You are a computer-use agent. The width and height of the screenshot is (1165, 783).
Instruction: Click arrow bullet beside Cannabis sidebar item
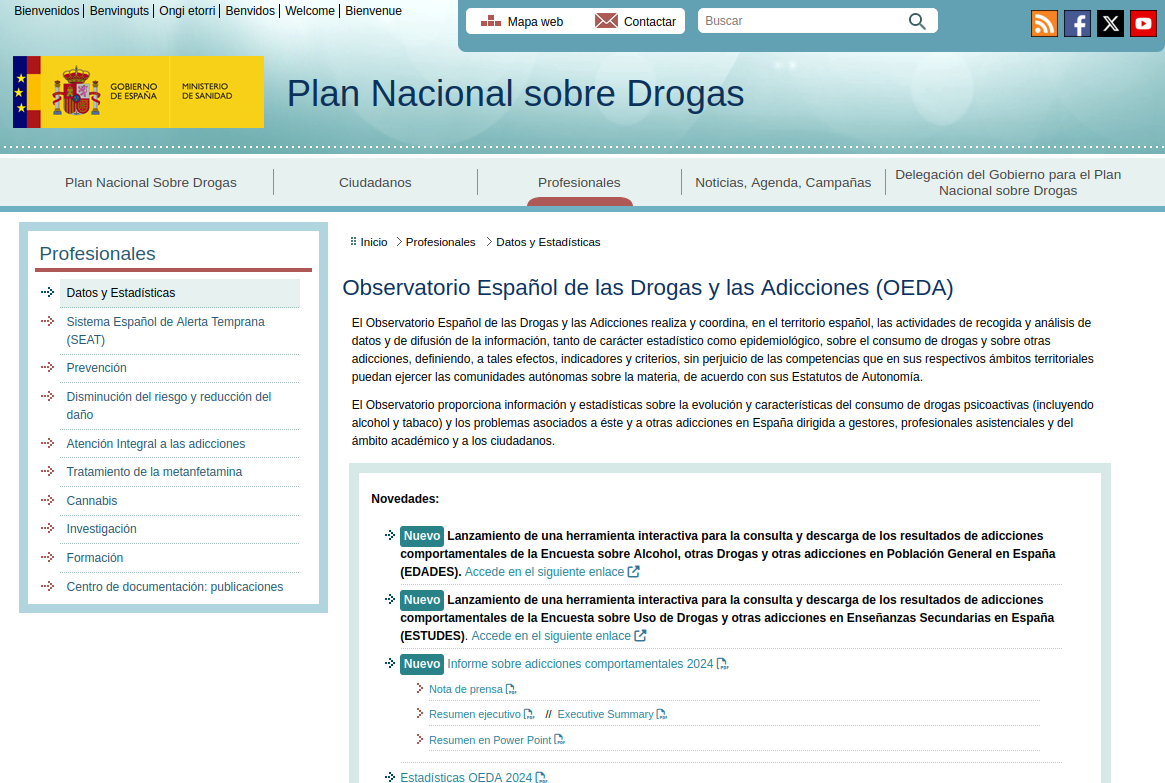point(48,500)
